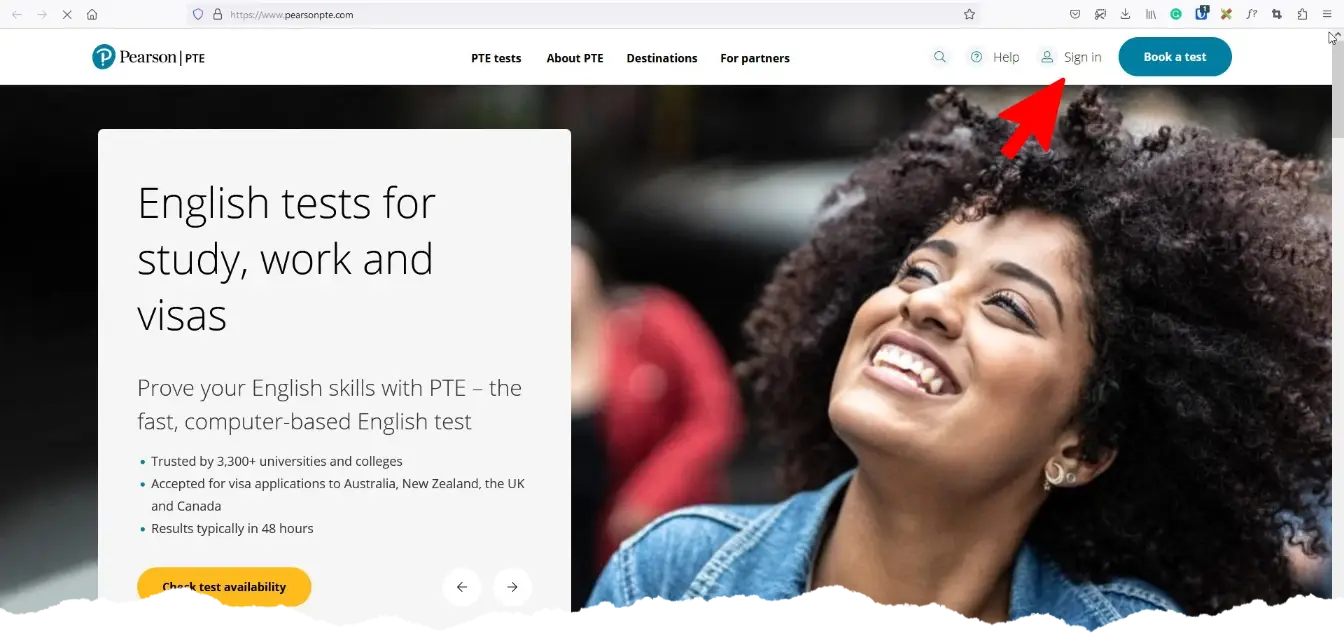Go to next carousel slide arrow
Image resolution: width=1344 pixels, height=636 pixels.
pos(512,587)
